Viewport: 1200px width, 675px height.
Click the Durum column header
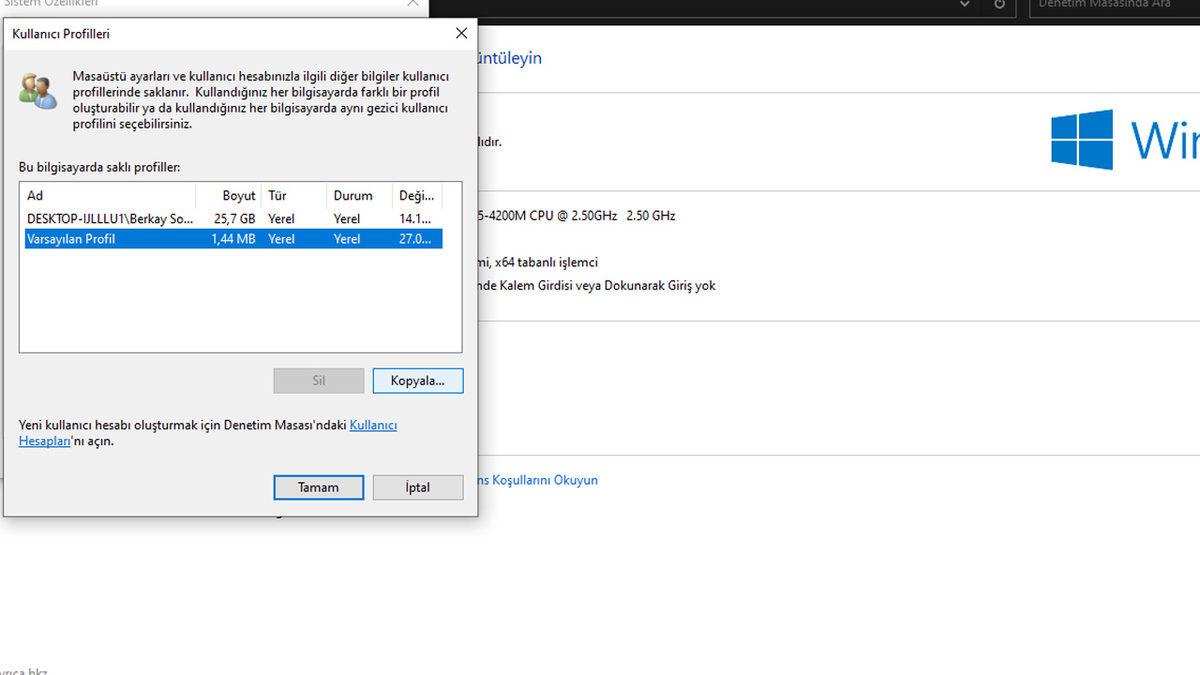tap(350, 195)
